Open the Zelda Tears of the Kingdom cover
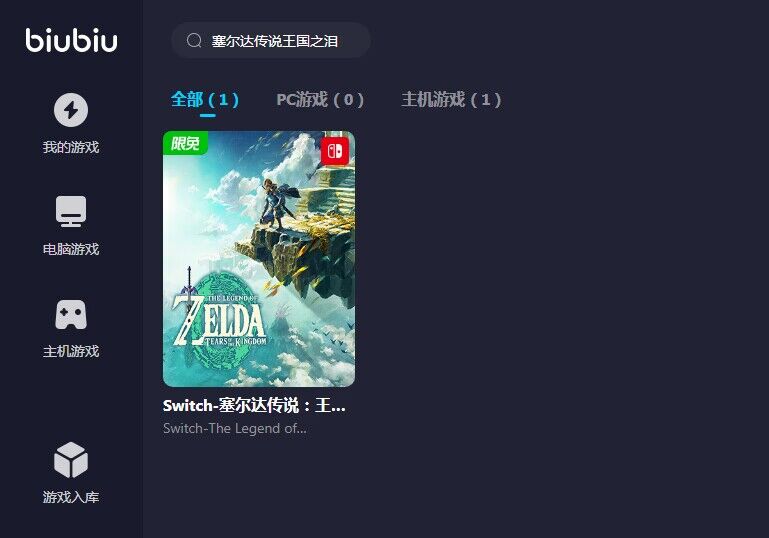Screen dimensions: 769x538 click(259, 259)
